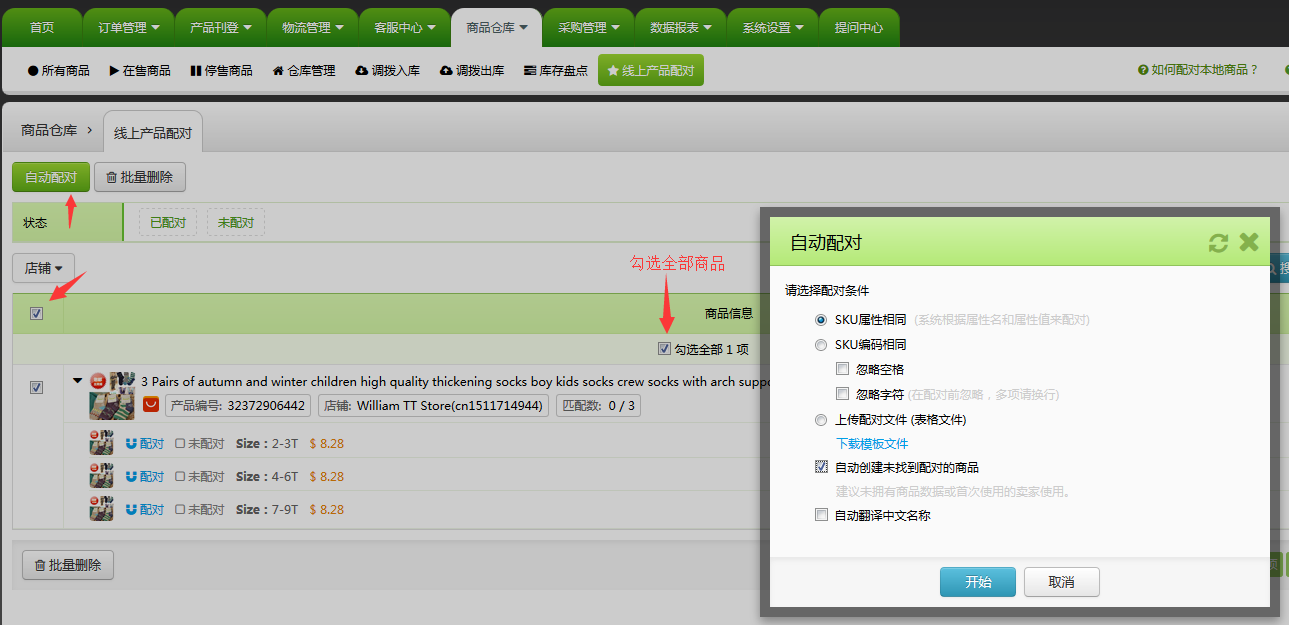1289x625 pixels.
Task: Click 店铺: William TT Store label
Action: click(x=433, y=405)
